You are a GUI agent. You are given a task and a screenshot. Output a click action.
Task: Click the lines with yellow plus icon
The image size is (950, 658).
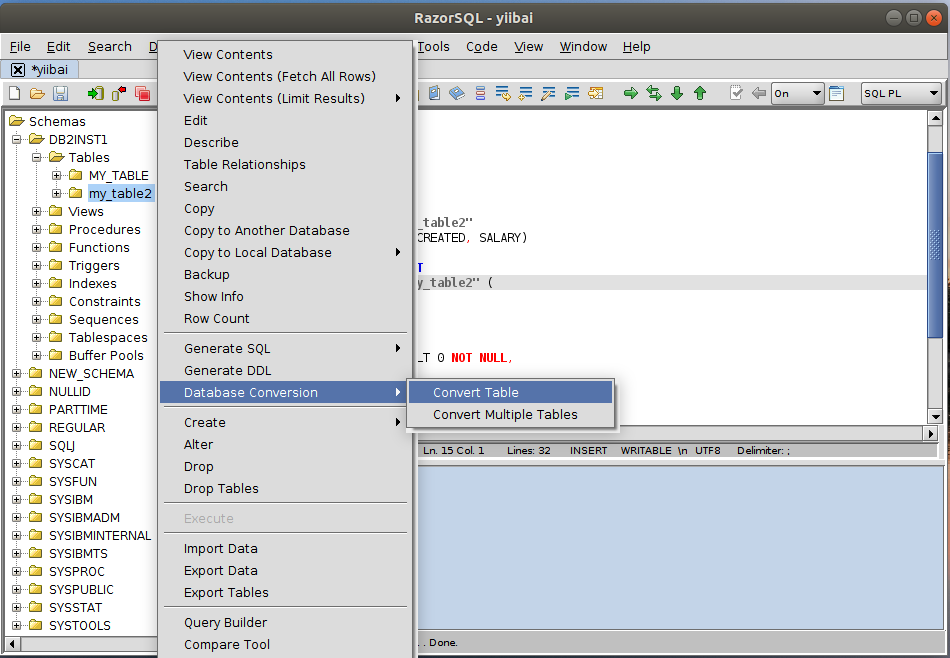point(526,93)
